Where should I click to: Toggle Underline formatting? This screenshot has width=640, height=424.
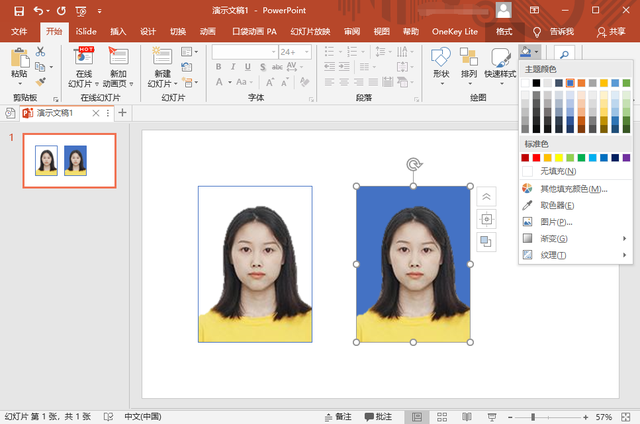click(x=247, y=67)
